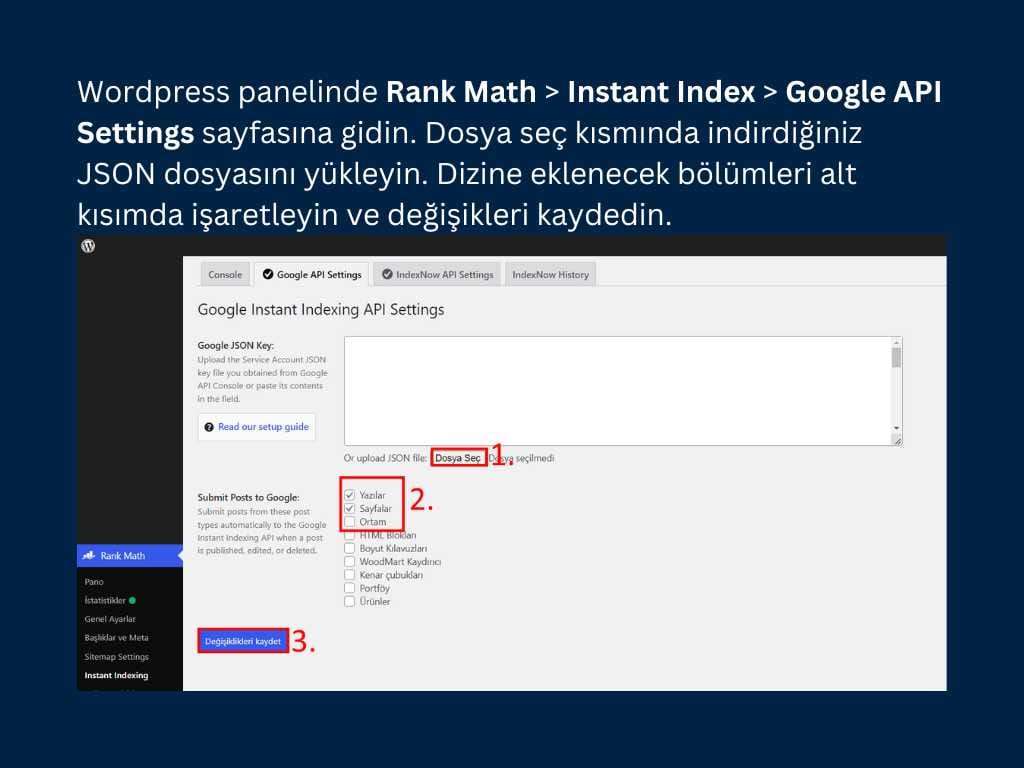This screenshot has width=1024, height=768.
Task: Open the Rank Math sidebar menu
Action: click(130, 556)
